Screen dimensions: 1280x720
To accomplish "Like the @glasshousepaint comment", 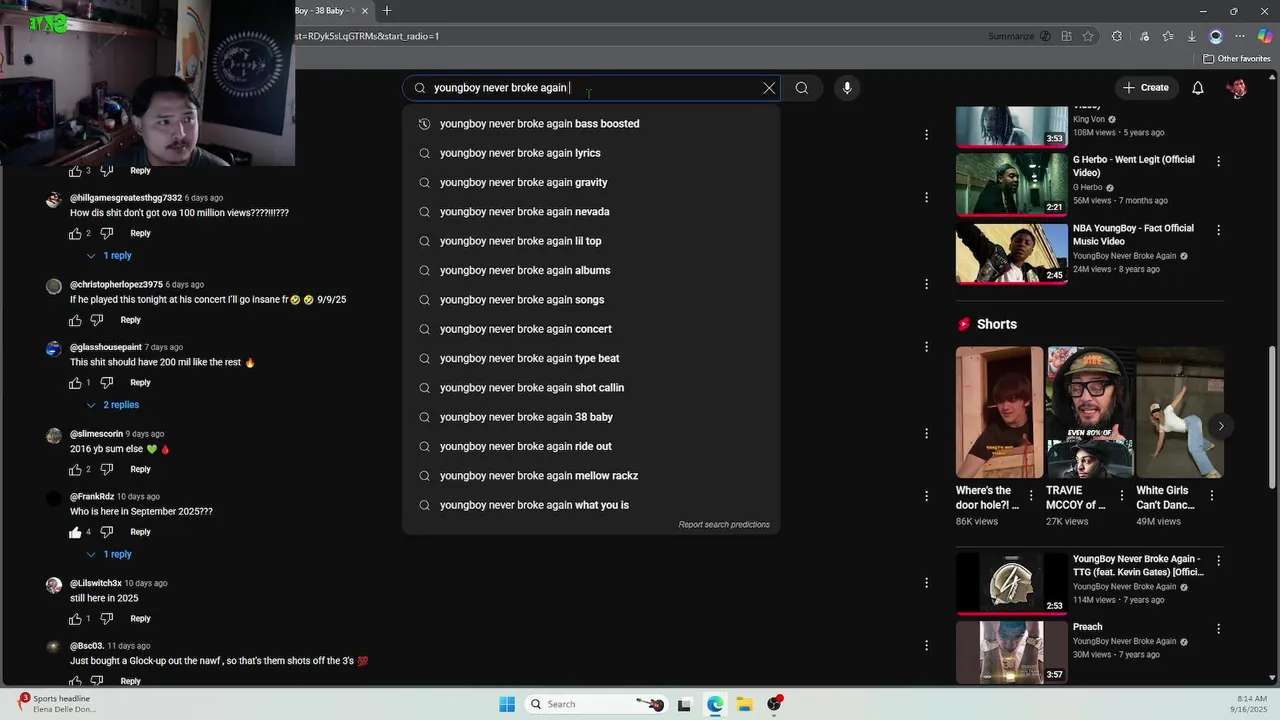I will point(75,383).
